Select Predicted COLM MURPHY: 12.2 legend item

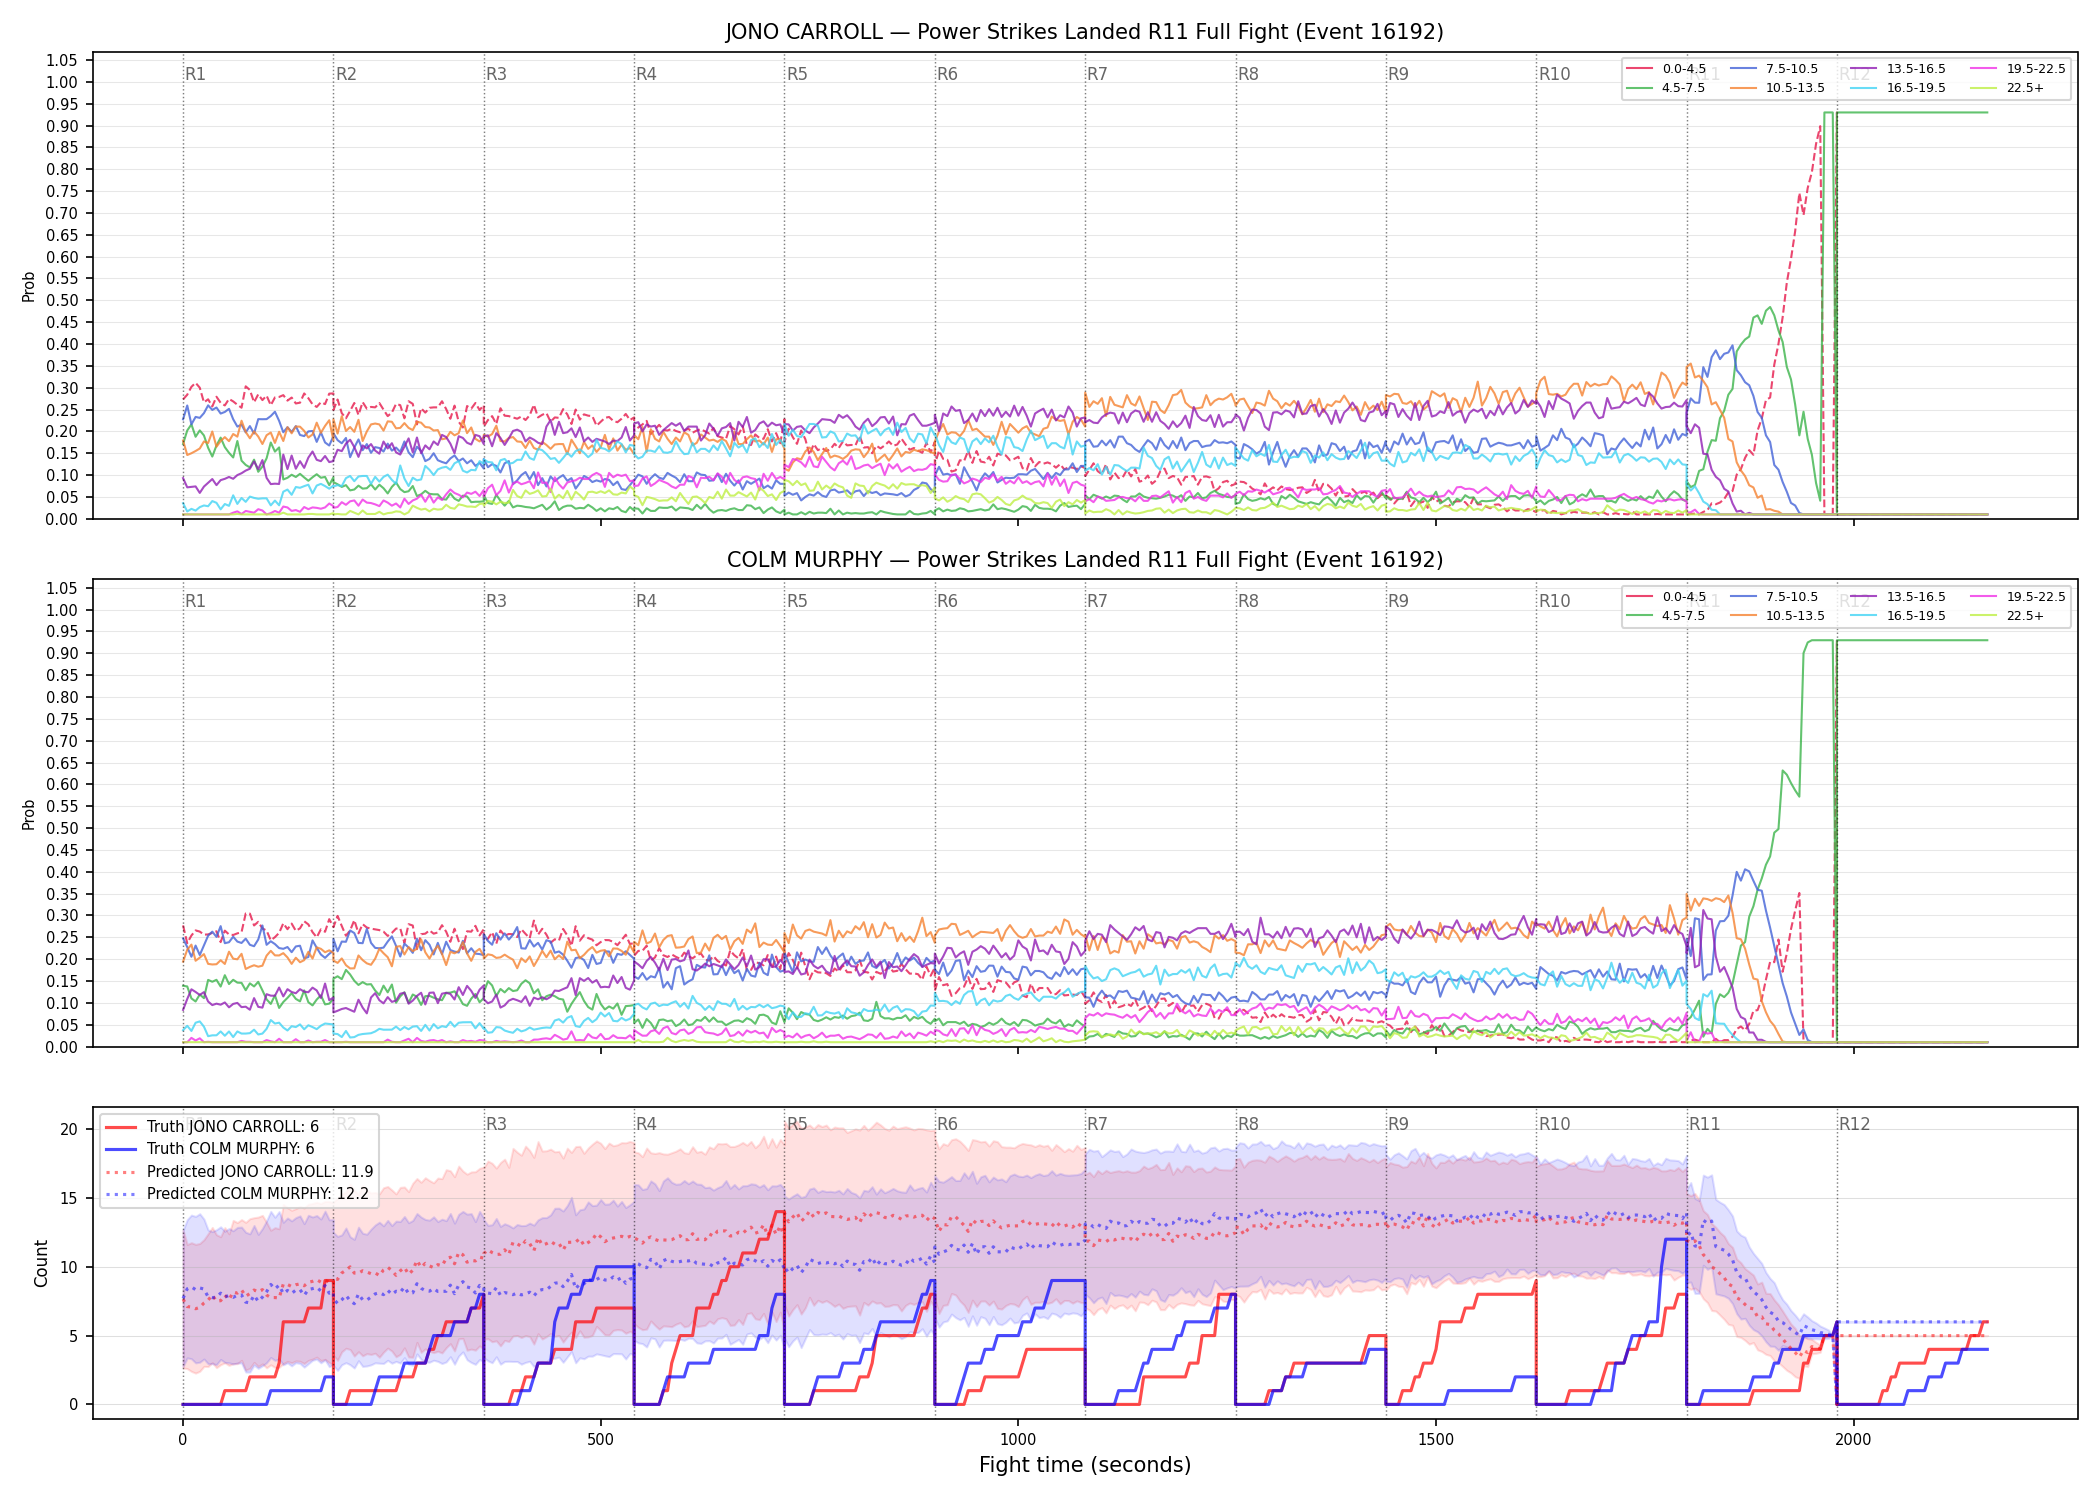[x=237, y=1194]
